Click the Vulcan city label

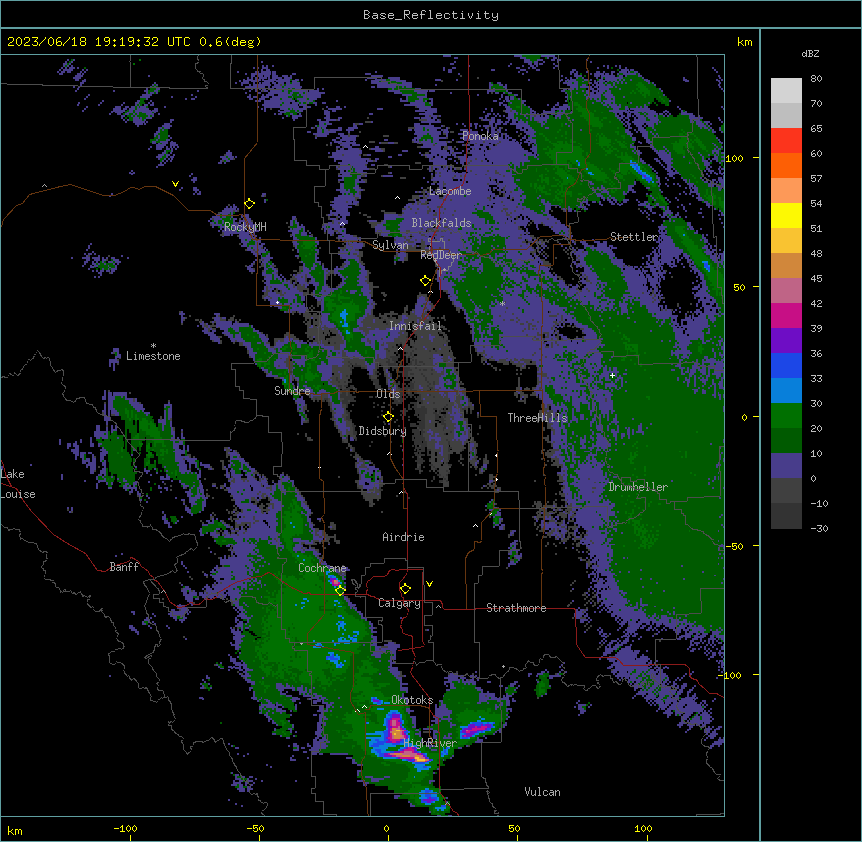(x=543, y=792)
